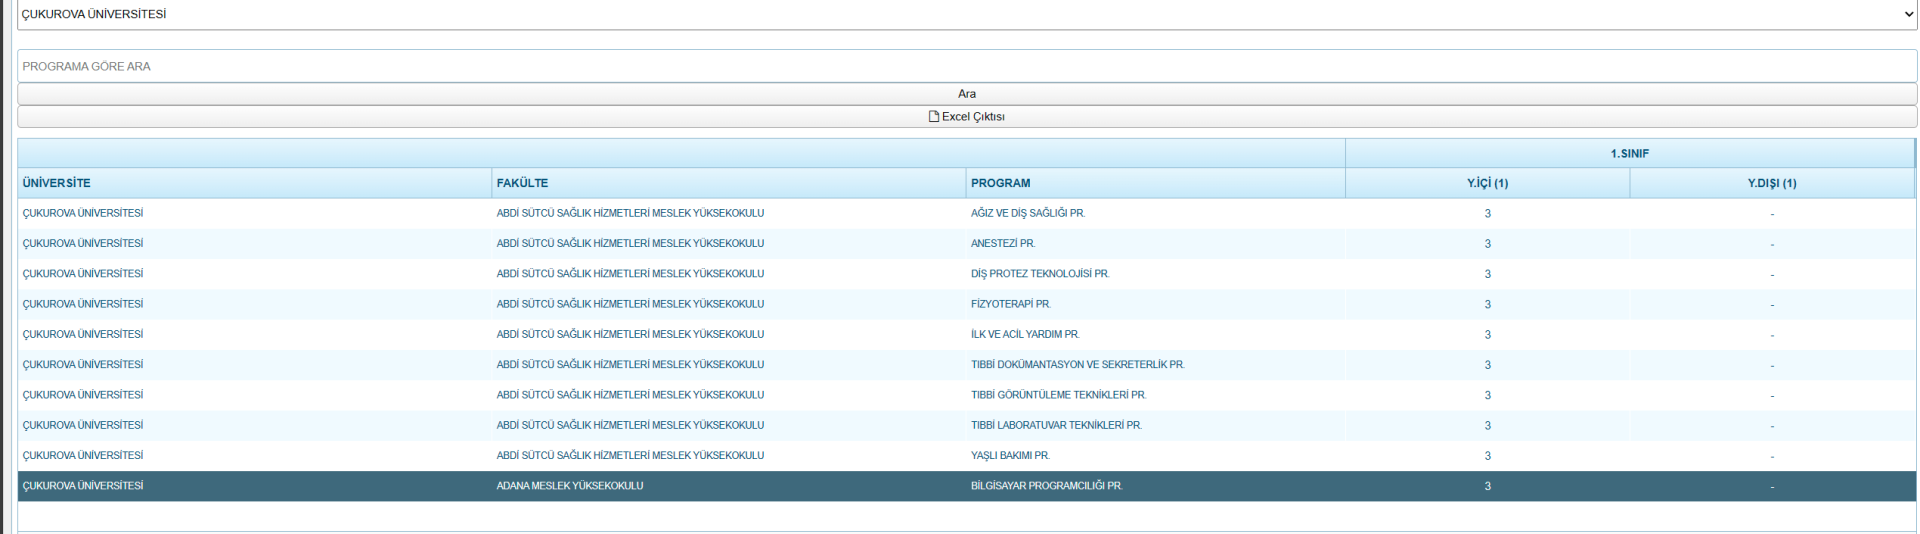
Task: Export results with Excel Çıktısı button
Action: pos(967,116)
